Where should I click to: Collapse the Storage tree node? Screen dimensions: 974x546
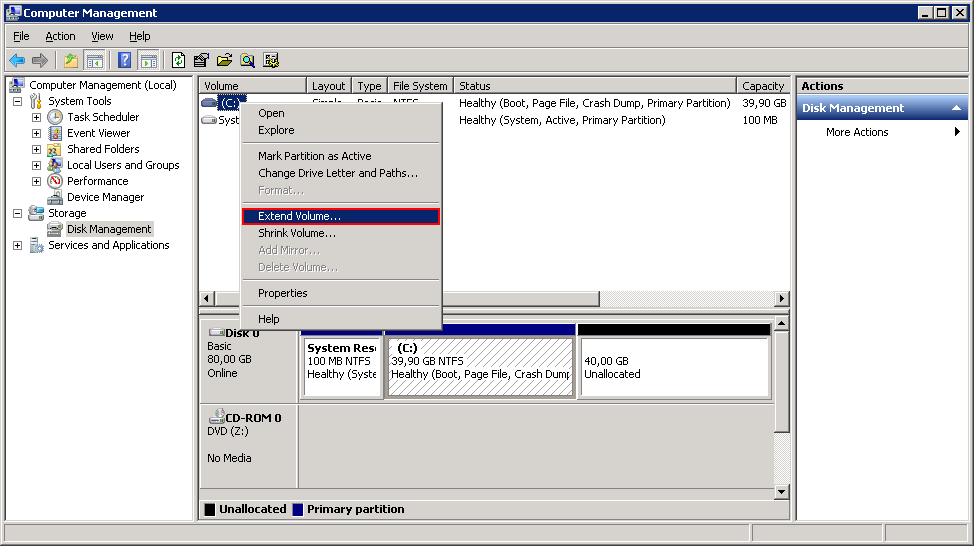click(x=17, y=214)
